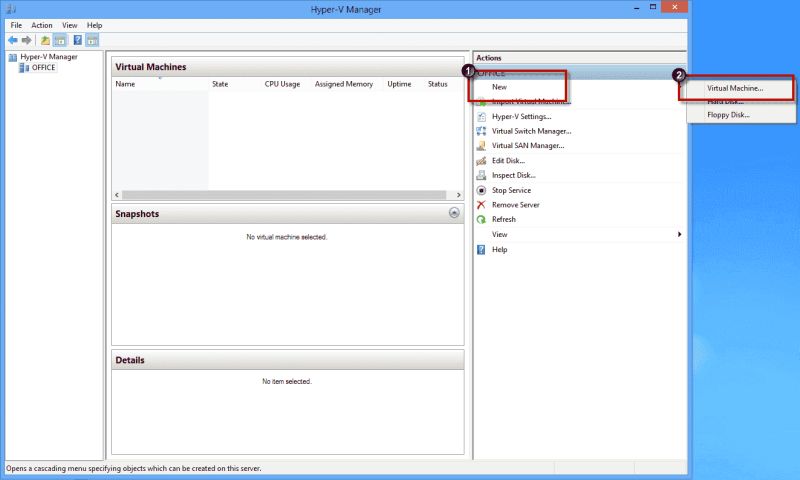Click the Import Virtual Machine action
The width and height of the screenshot is (800, 480).
(x=530, y=102)
